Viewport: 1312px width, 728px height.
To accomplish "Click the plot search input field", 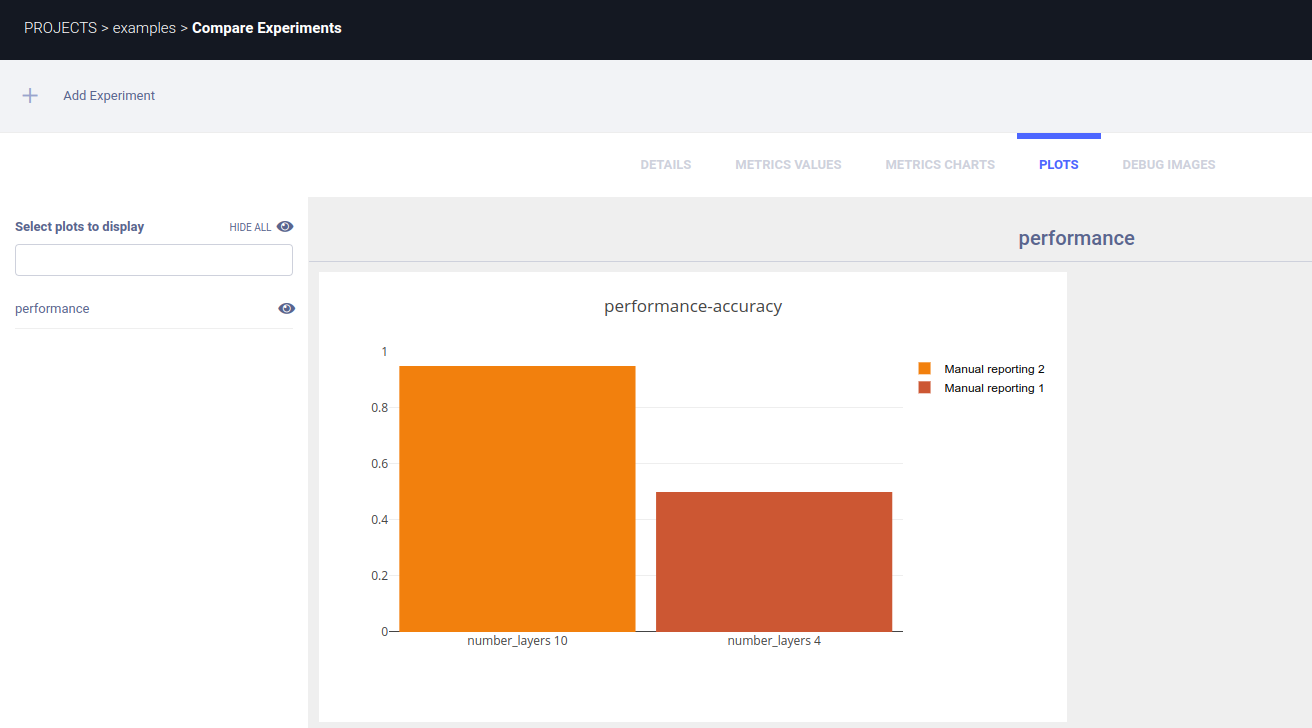I will pyautogui.click(x=154, y=260).
